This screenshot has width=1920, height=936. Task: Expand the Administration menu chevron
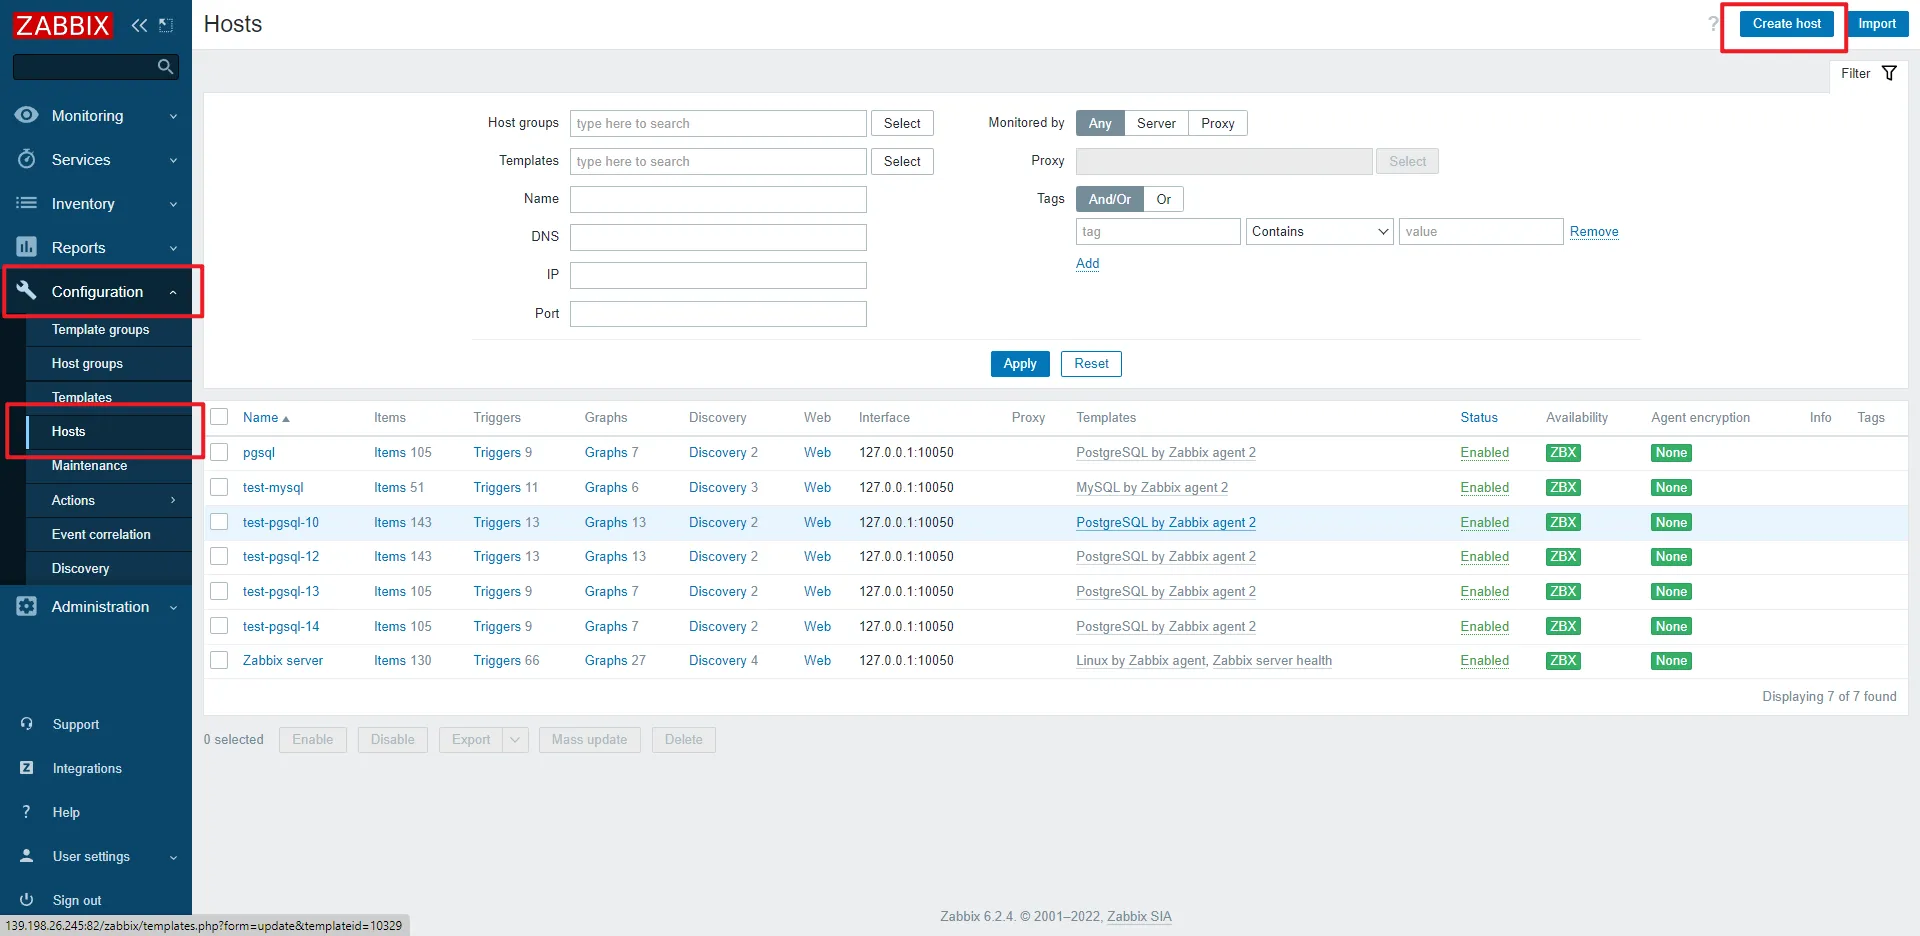(x=173, y=607)
